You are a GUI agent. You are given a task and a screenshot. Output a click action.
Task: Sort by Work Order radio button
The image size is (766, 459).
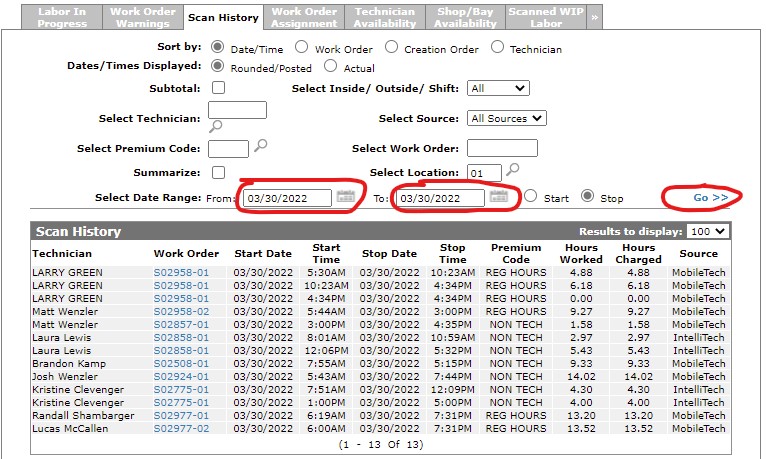301,48
